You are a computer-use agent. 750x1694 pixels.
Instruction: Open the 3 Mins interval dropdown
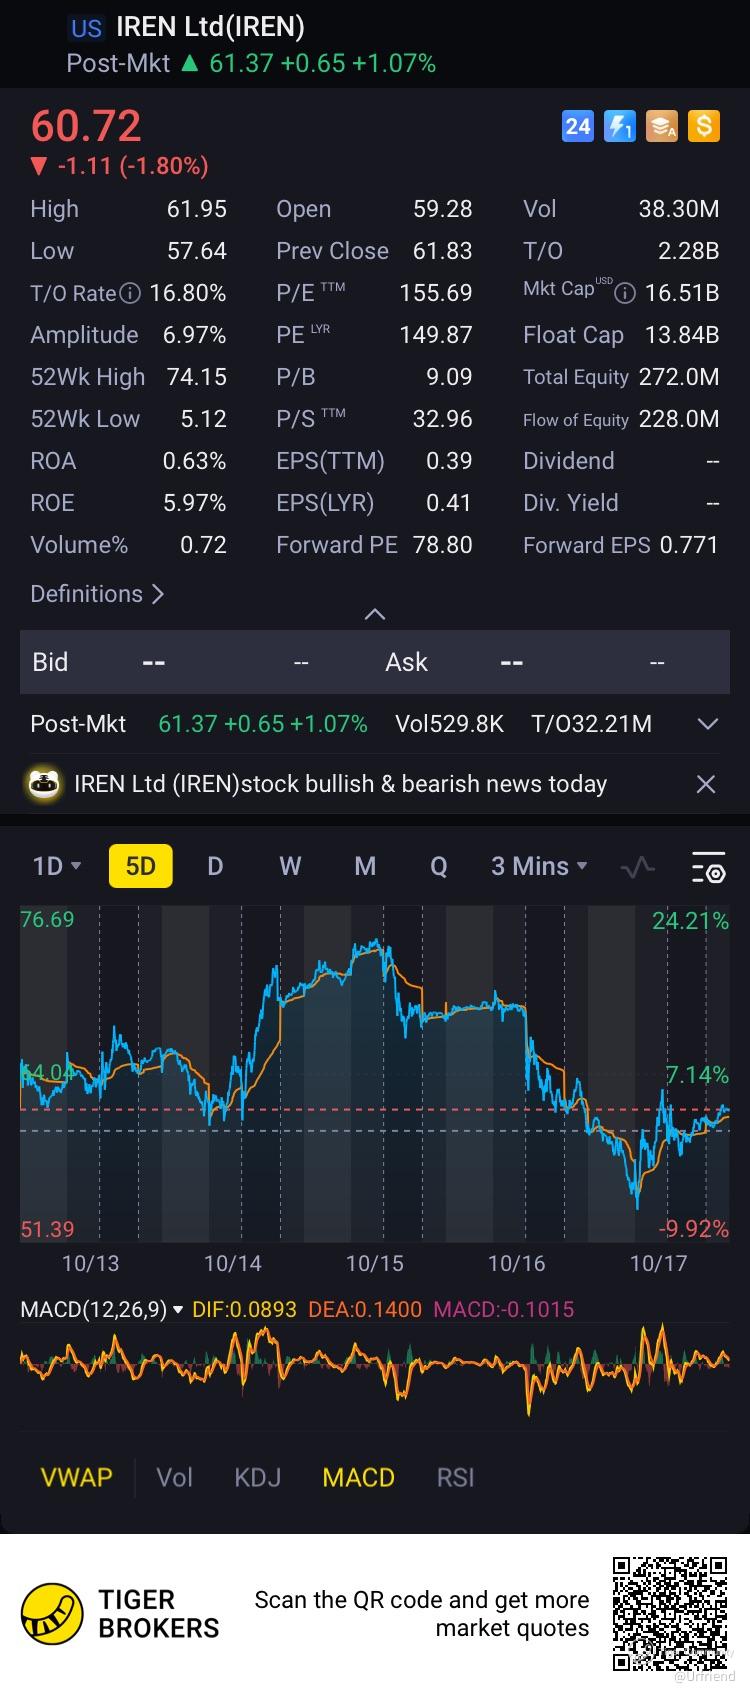pos(539,866)
